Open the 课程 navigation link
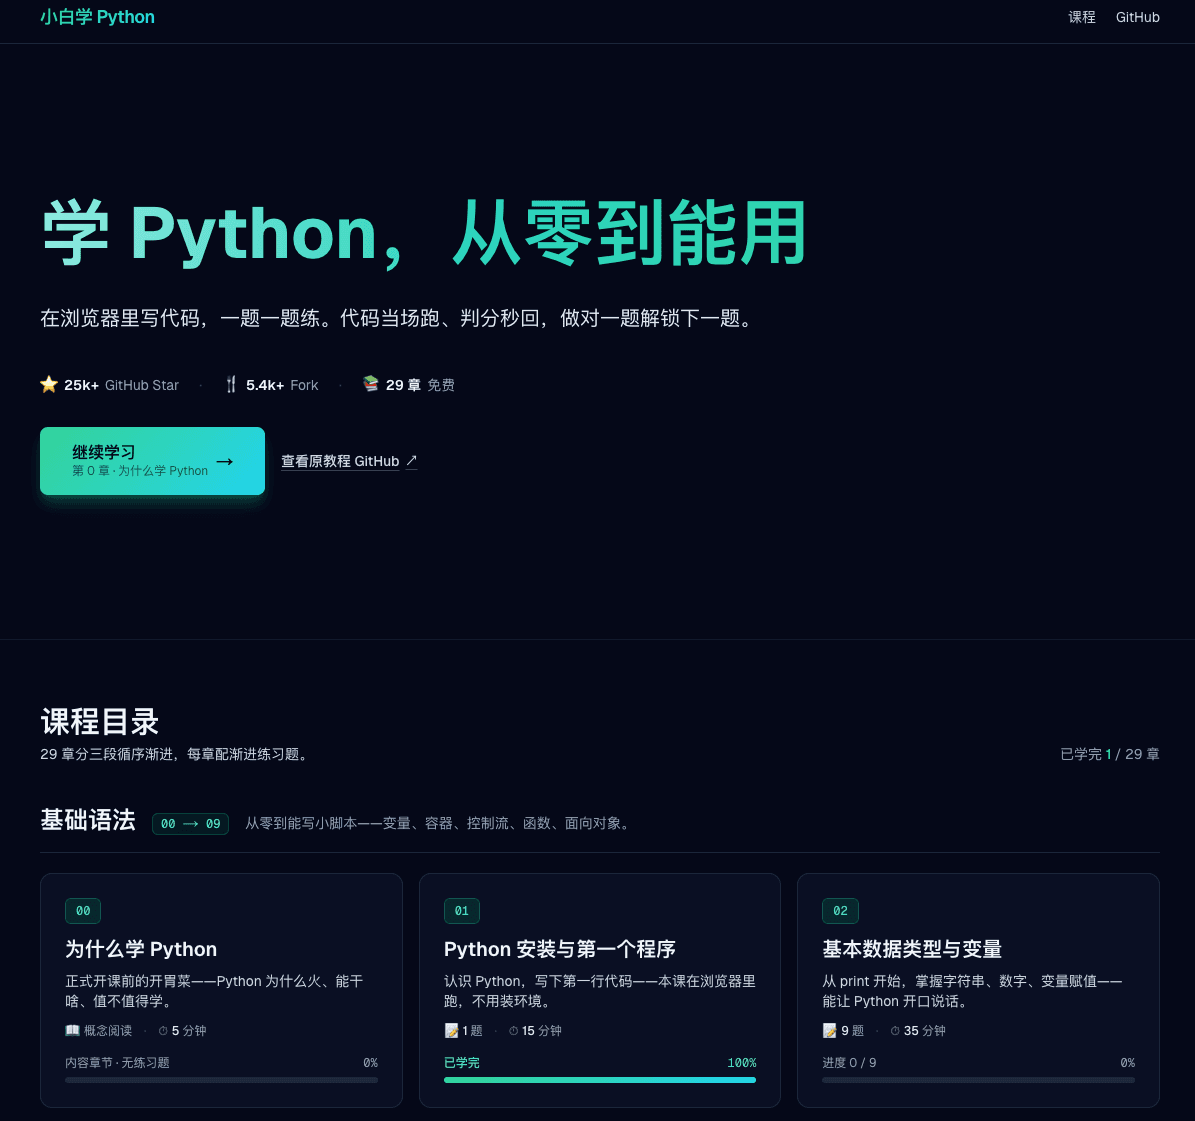Screen dimensions: 1195x1121 tap(1081, 17)
